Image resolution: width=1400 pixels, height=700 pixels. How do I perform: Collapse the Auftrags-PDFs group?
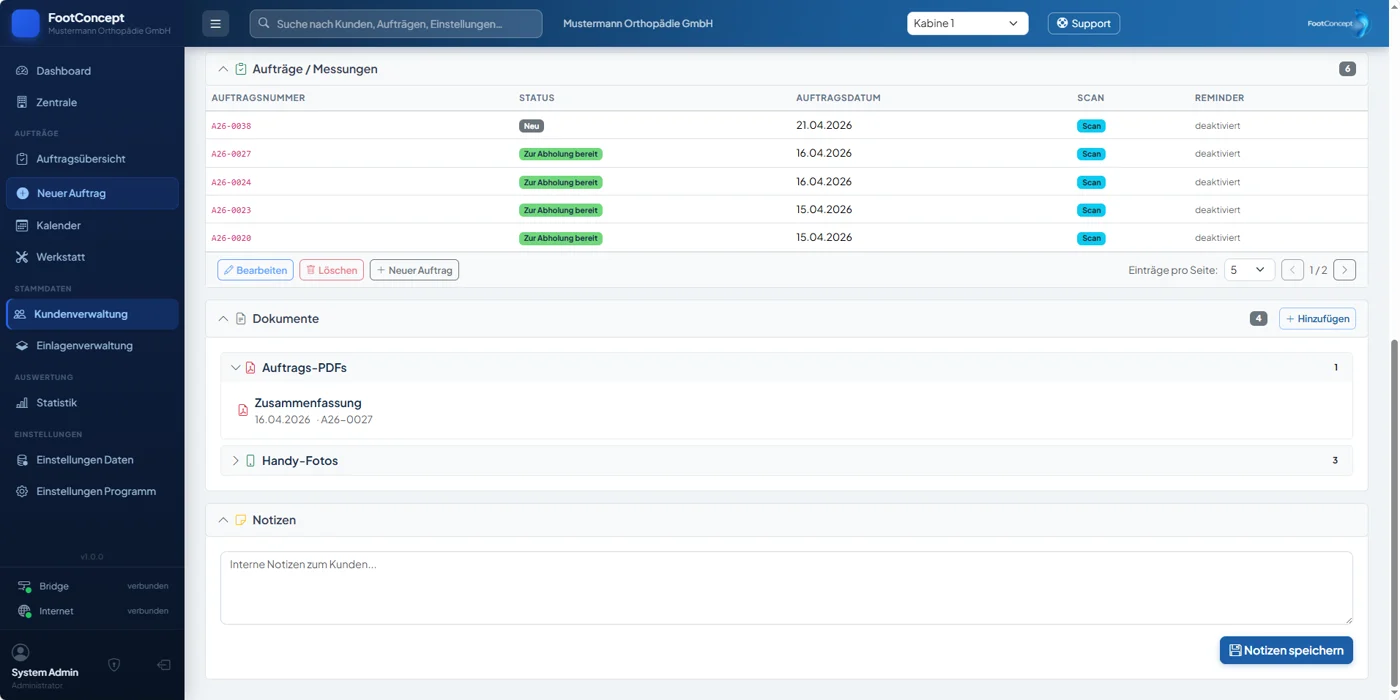[235, 368]
